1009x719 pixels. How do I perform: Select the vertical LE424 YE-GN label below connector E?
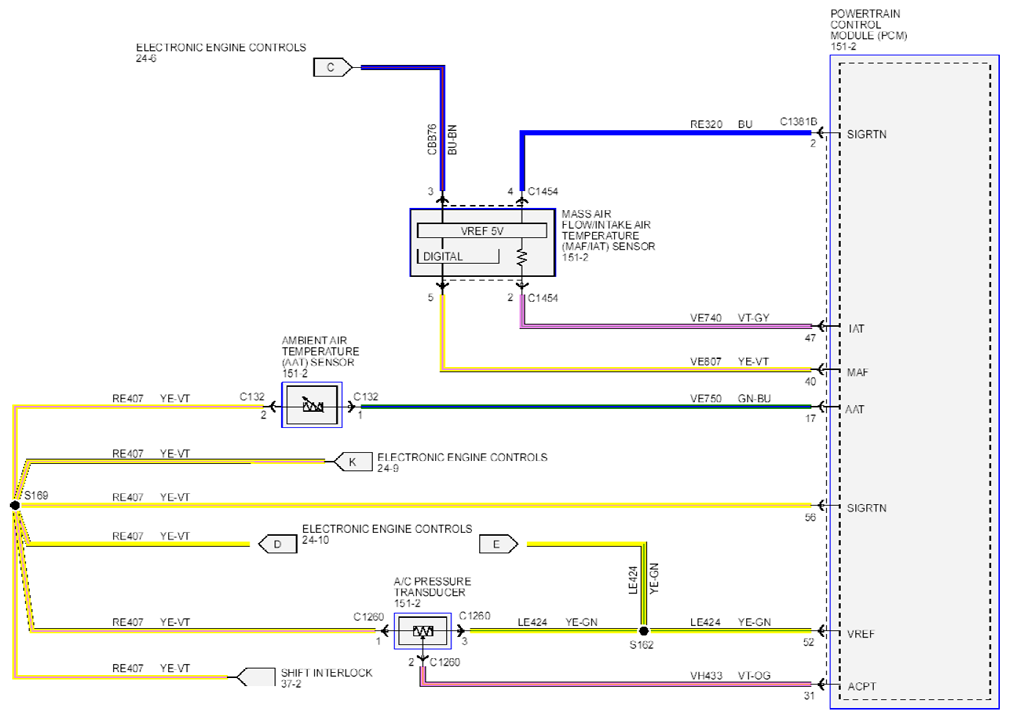pyautogui.click(x=643, y=579)
